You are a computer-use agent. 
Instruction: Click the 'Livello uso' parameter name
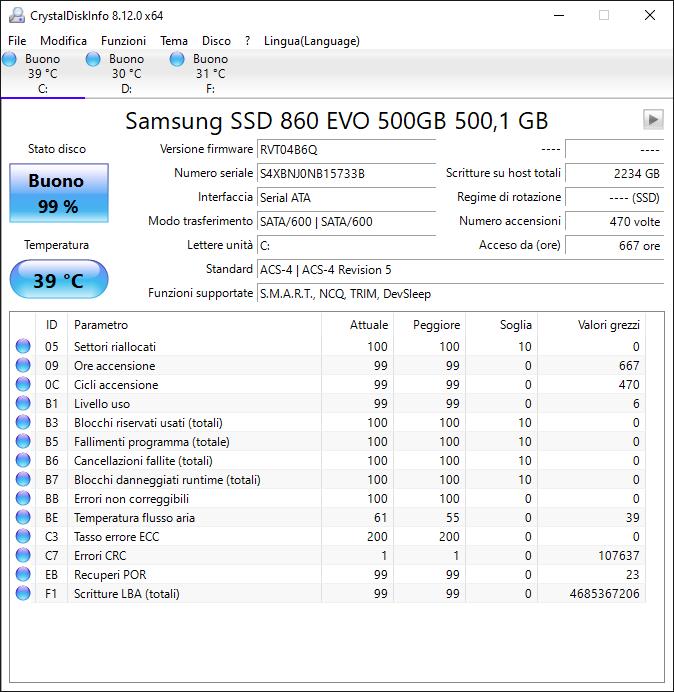pos(102,403)
